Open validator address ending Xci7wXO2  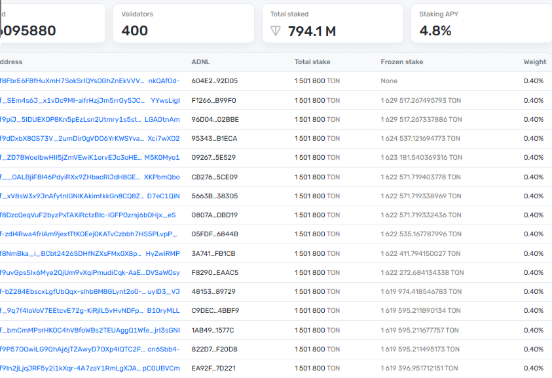click(x=90, y=138)
